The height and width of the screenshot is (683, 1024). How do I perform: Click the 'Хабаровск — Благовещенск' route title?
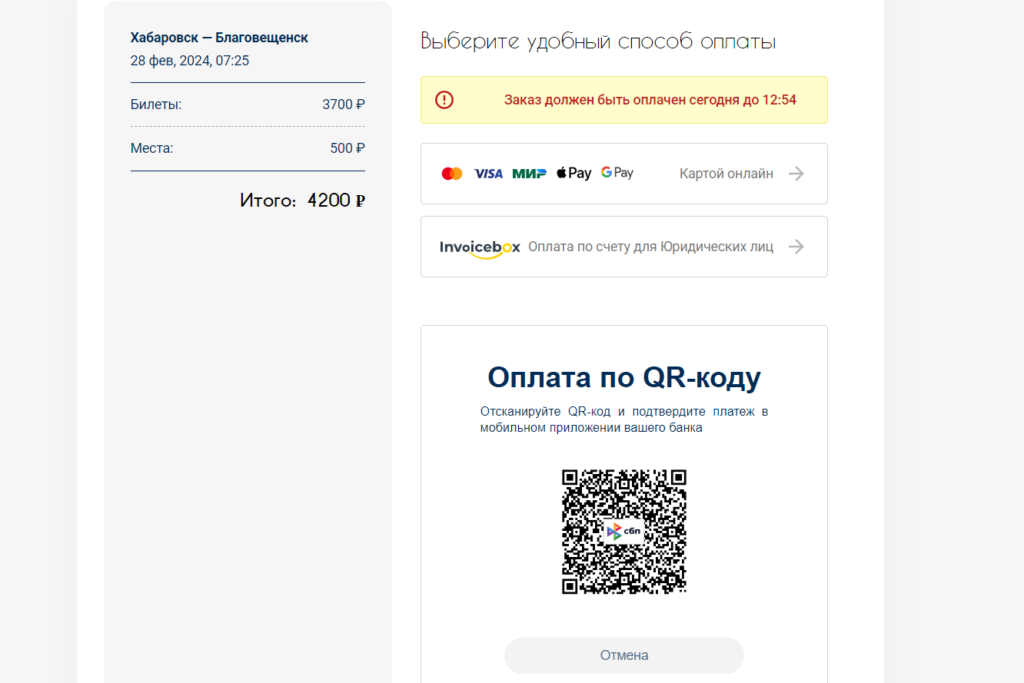(219, 38)
